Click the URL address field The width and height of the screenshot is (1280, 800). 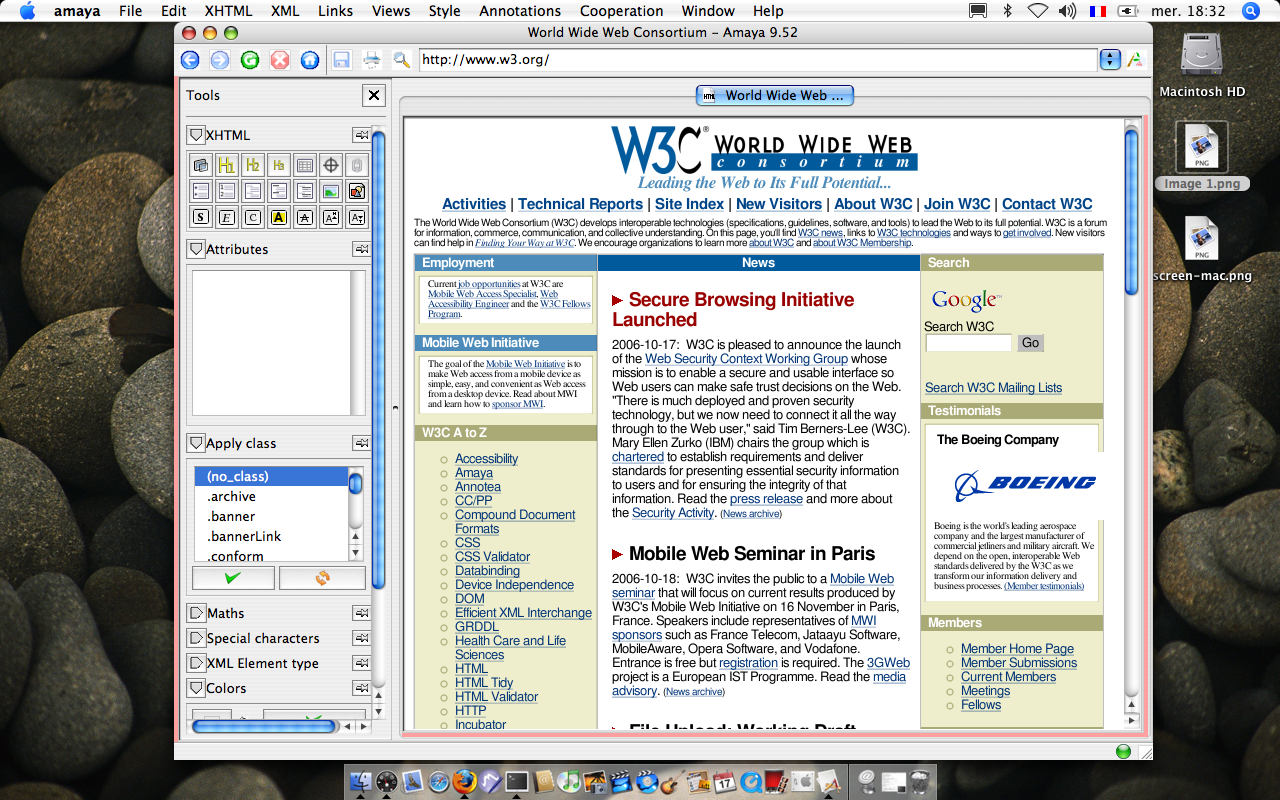coord(758,60)
